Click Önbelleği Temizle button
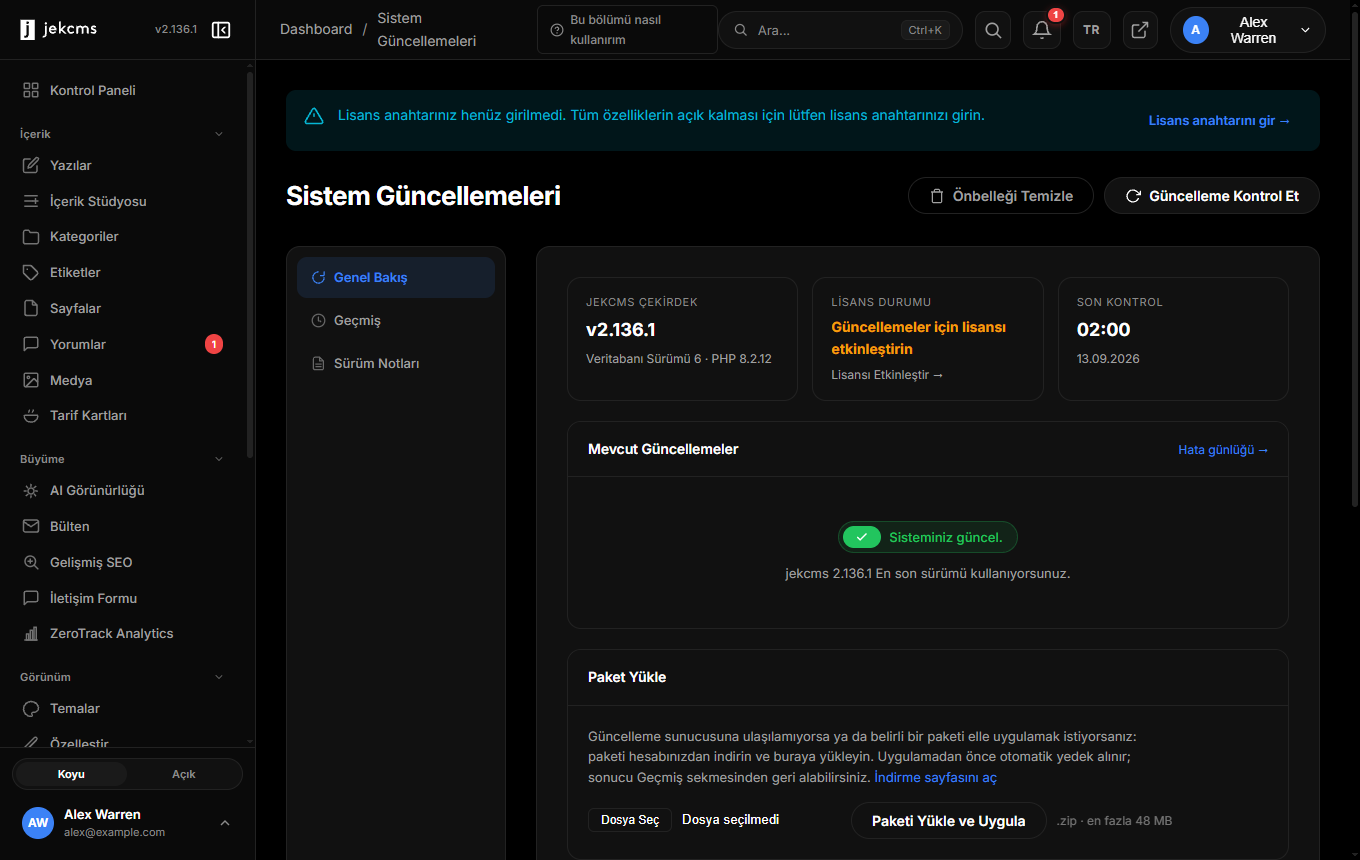The image size is (1360, 860). 1001,196
